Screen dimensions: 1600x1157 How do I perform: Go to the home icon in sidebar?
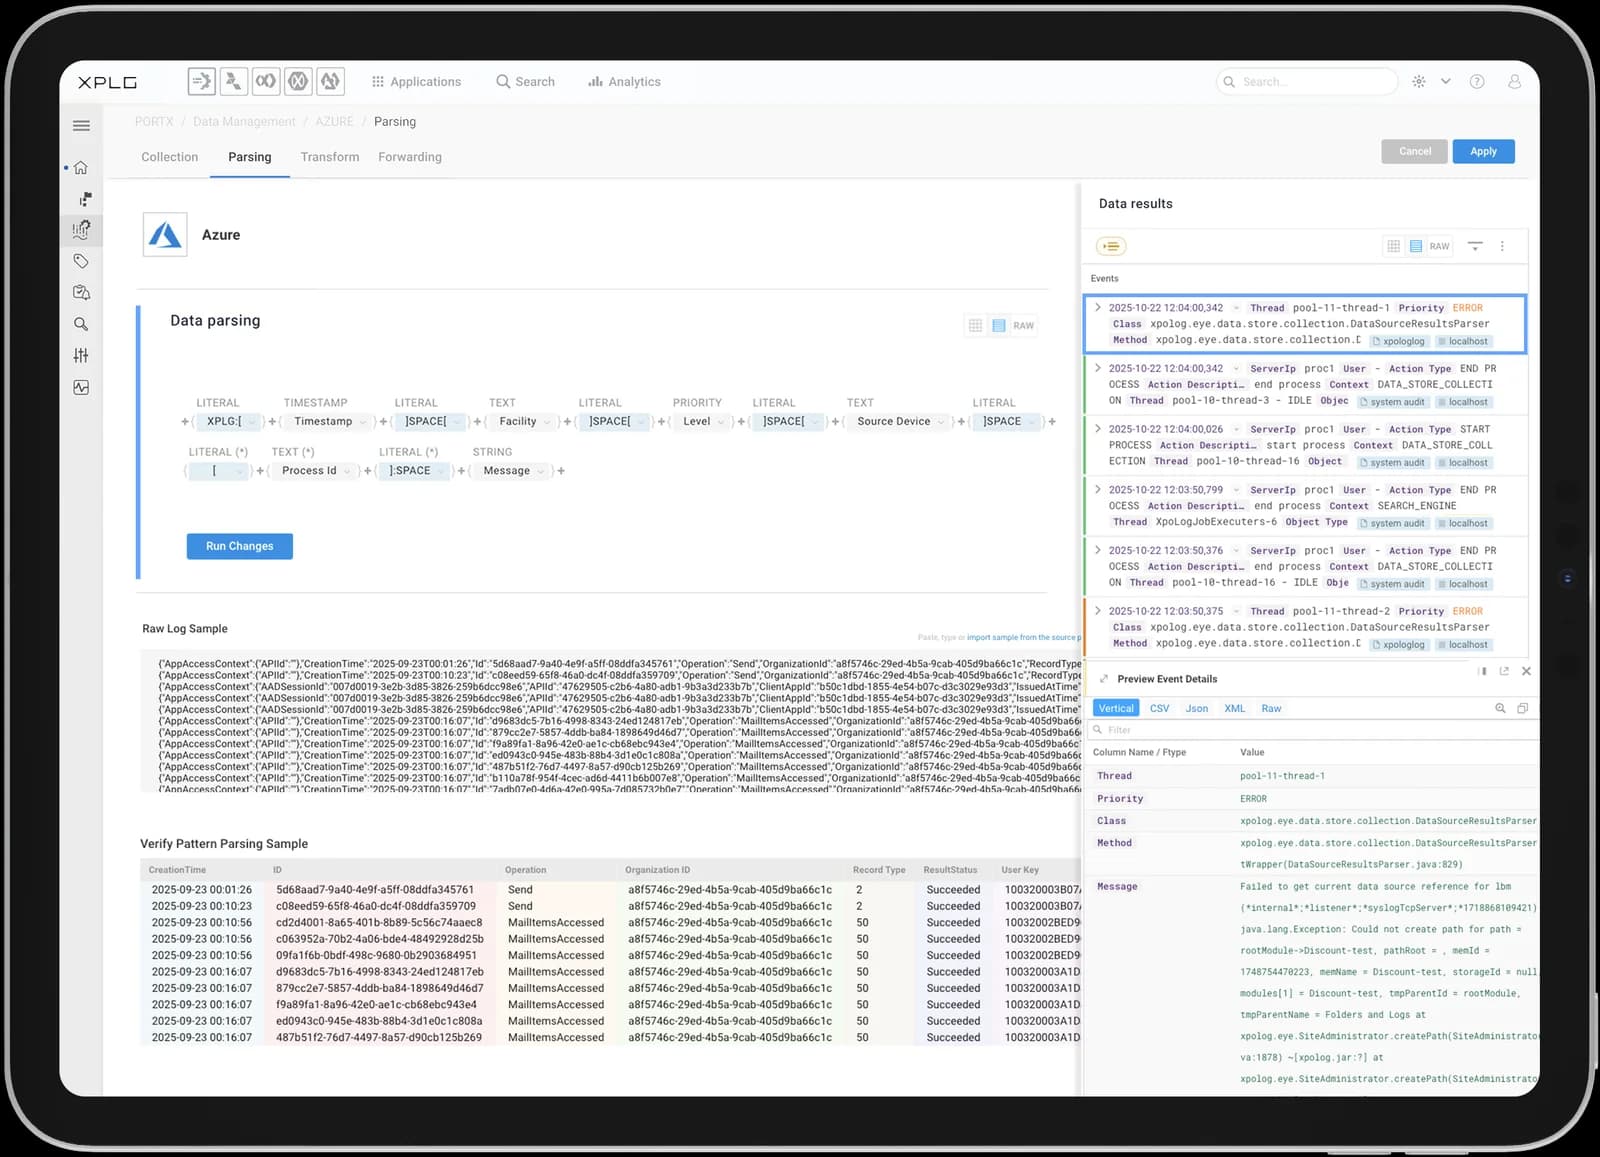coord(81,168)
